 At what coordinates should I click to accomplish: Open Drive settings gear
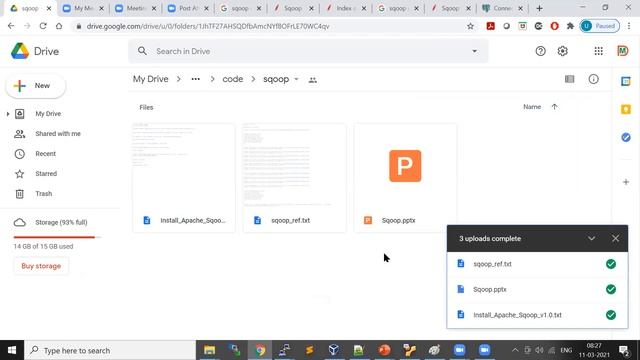(562, 51)
